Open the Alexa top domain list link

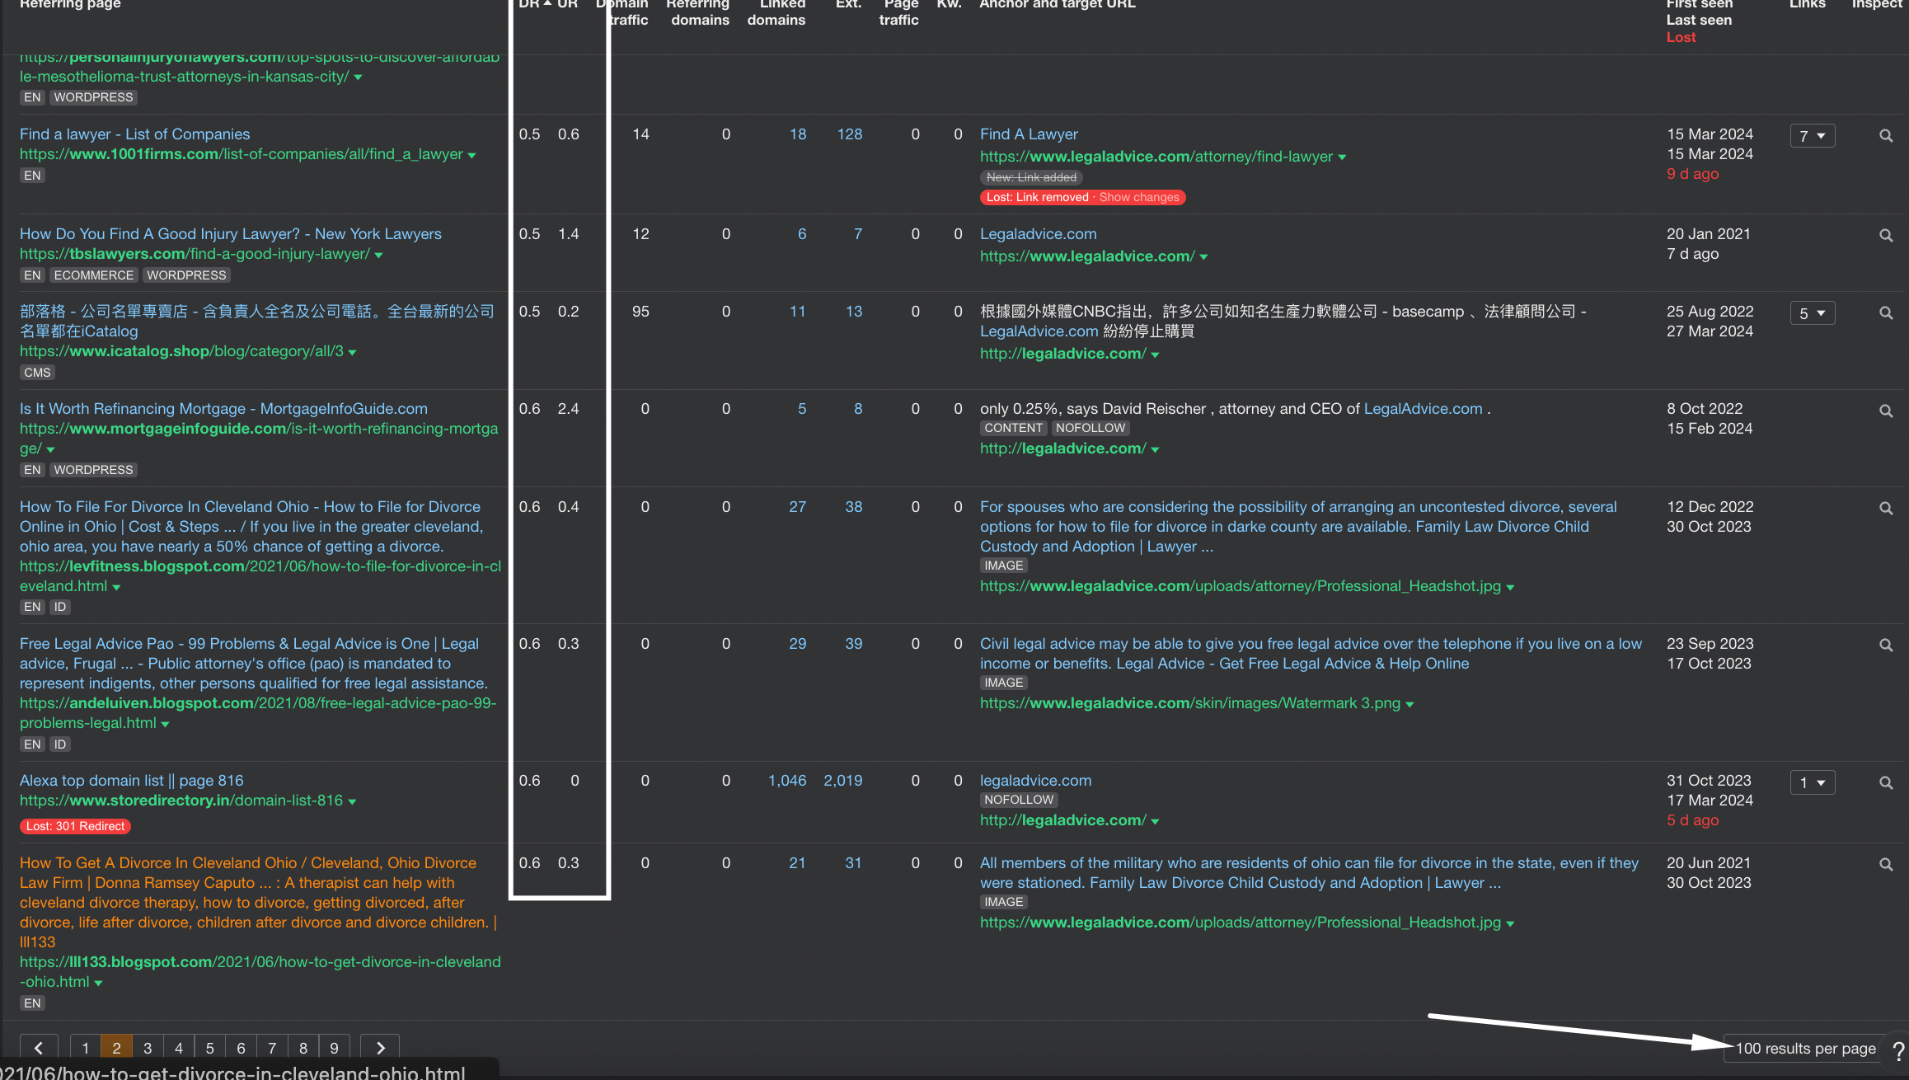[131, 781]
